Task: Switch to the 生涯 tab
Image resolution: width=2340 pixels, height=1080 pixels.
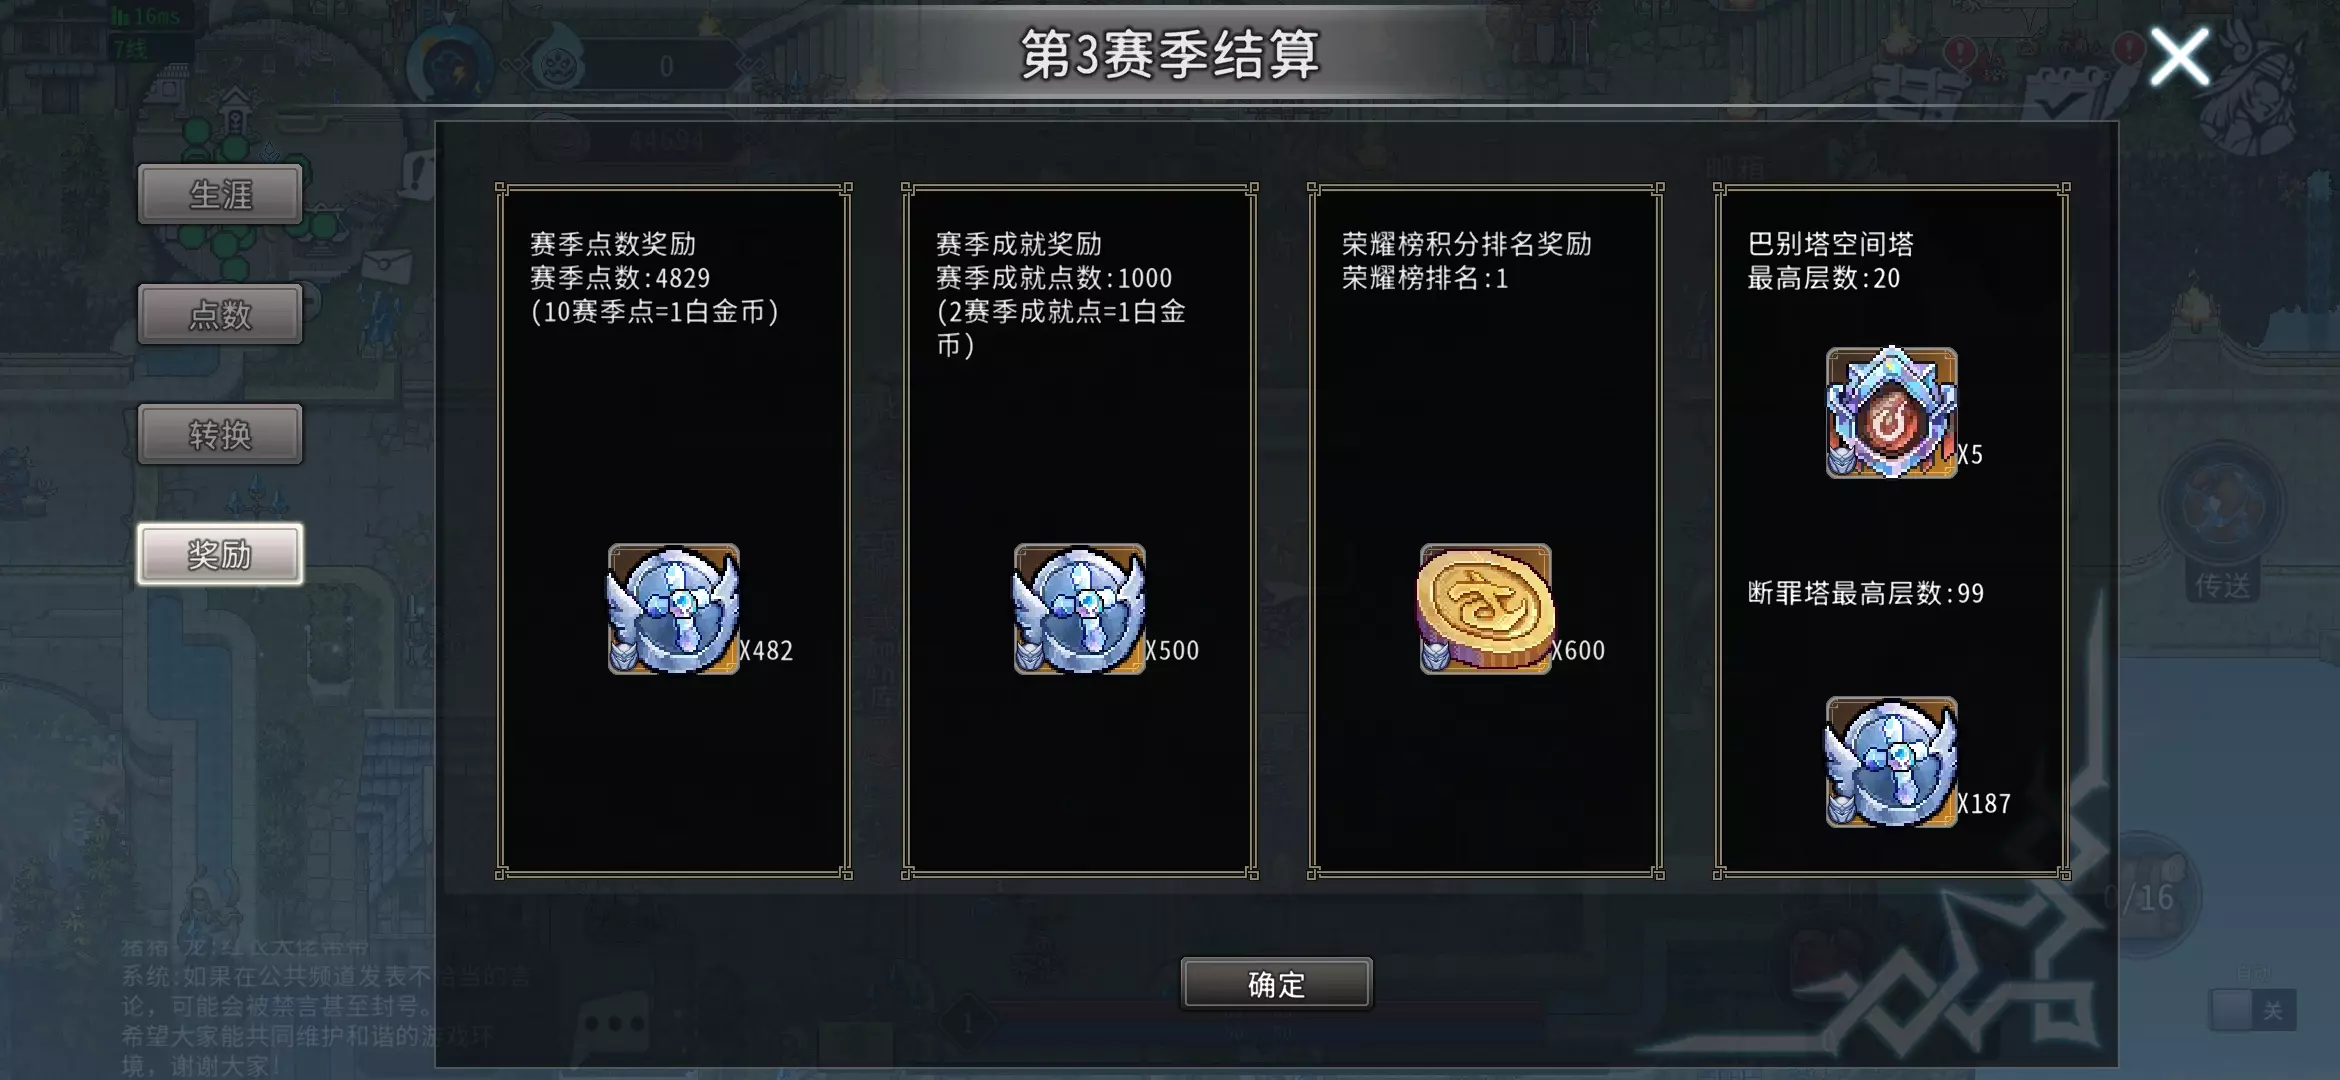Action: click(x=220, y=194)
